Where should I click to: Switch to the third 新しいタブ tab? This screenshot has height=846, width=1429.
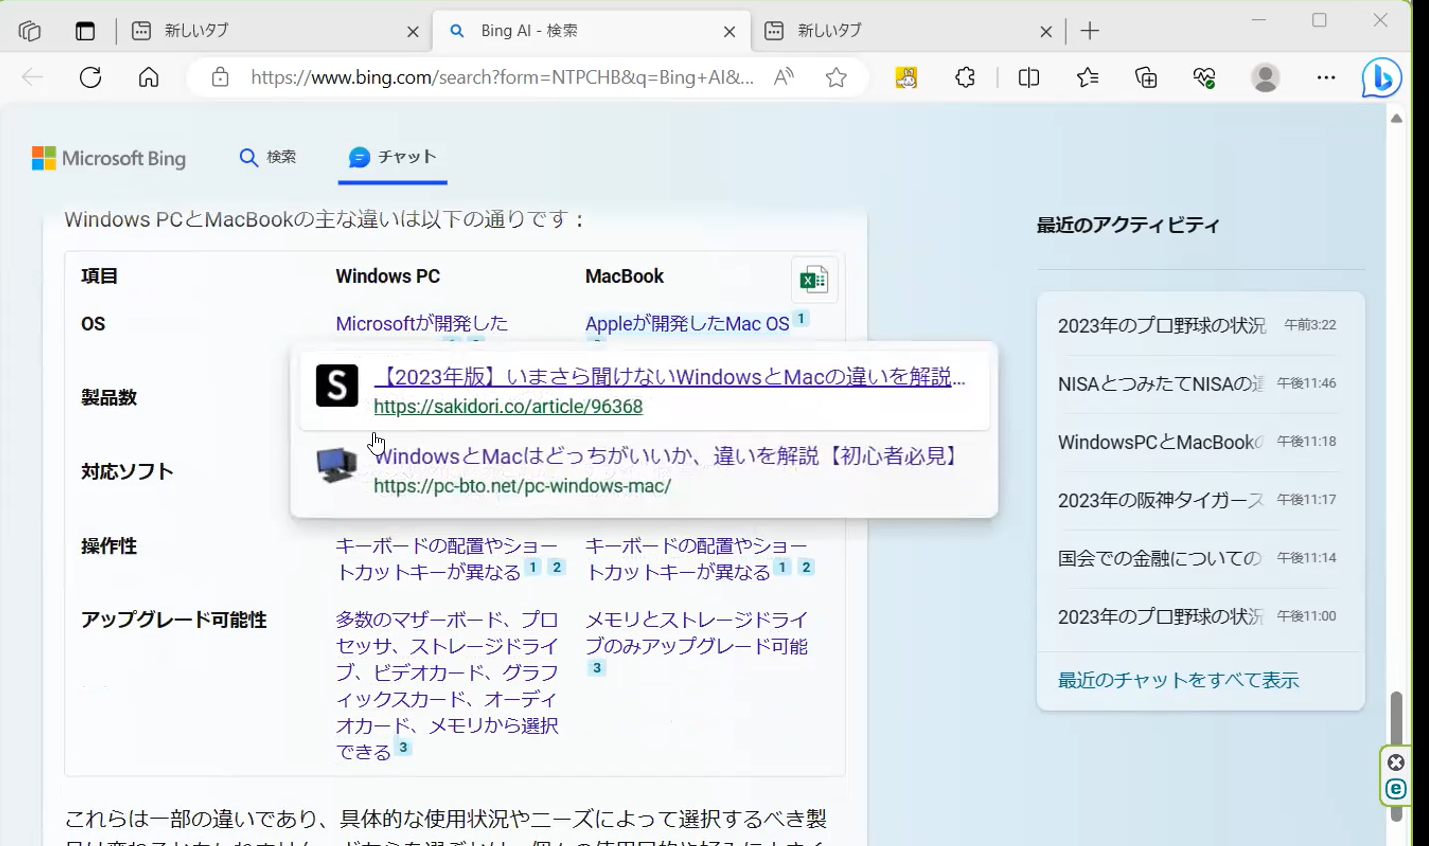[x=908, y=31]
